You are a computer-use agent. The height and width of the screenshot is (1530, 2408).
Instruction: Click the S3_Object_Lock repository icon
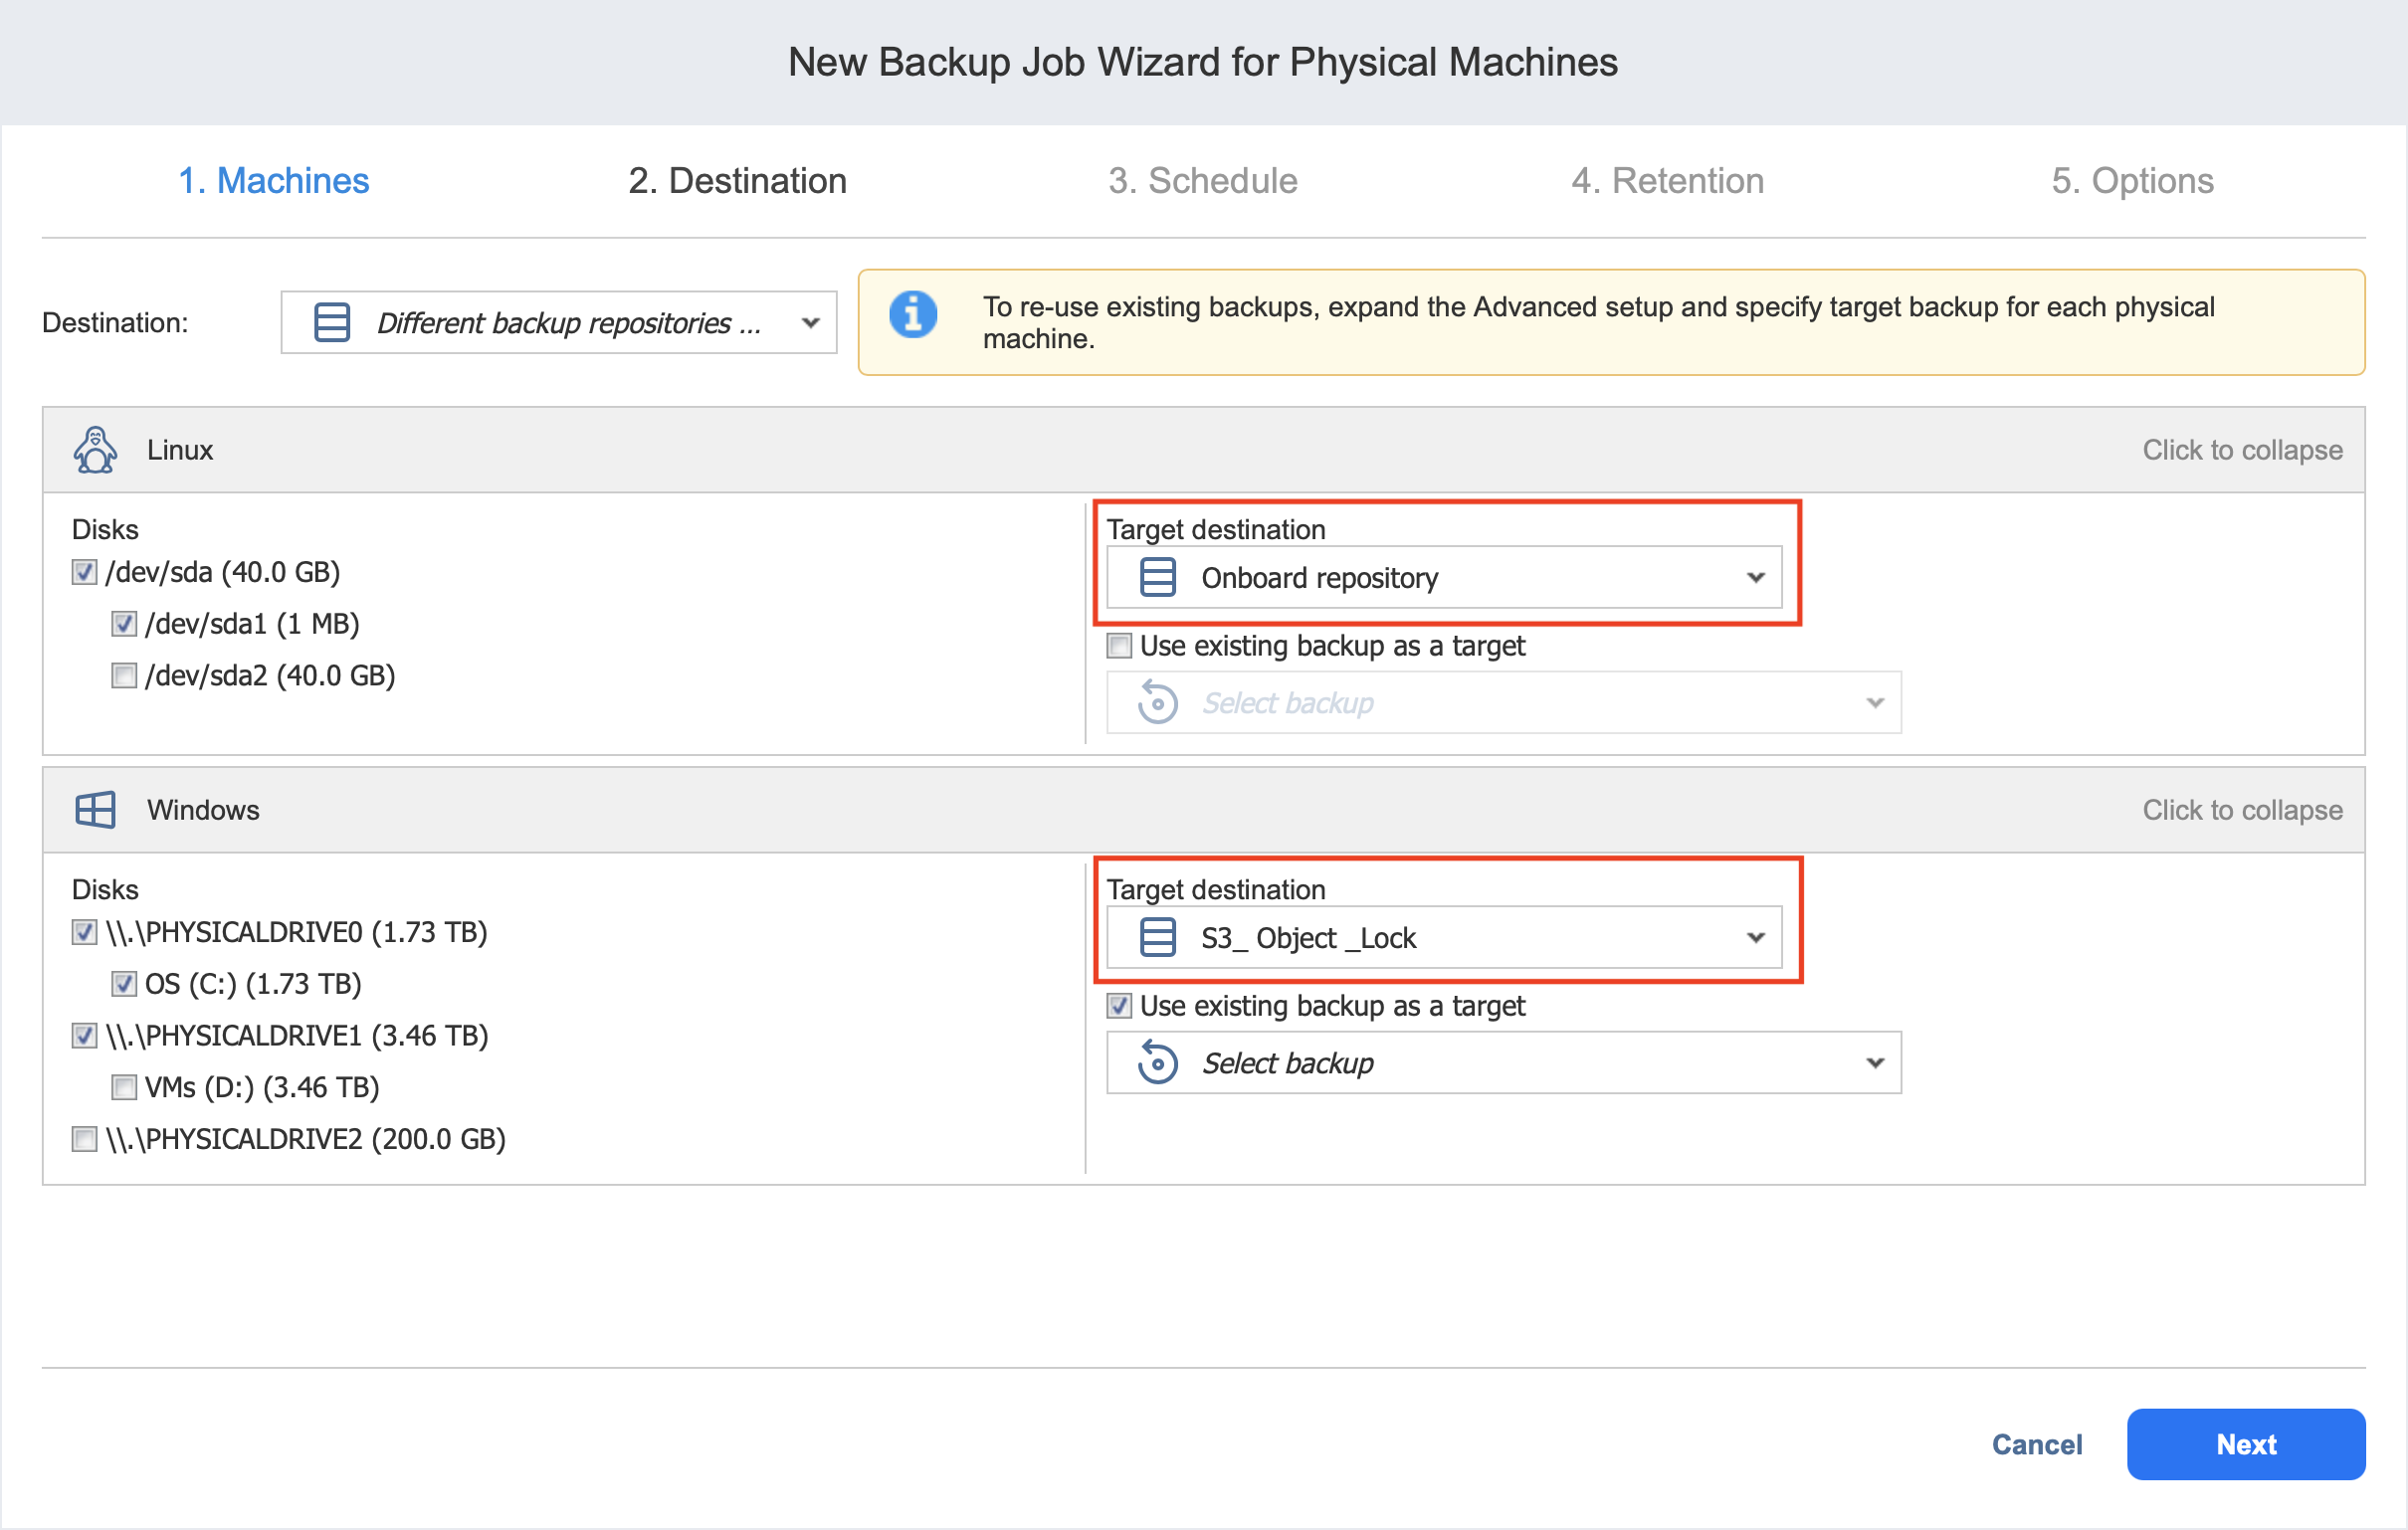click(x=1157, y=938)
